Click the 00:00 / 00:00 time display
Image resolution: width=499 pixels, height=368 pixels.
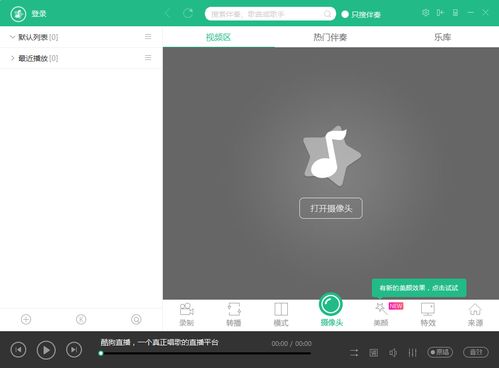[292, 344]
